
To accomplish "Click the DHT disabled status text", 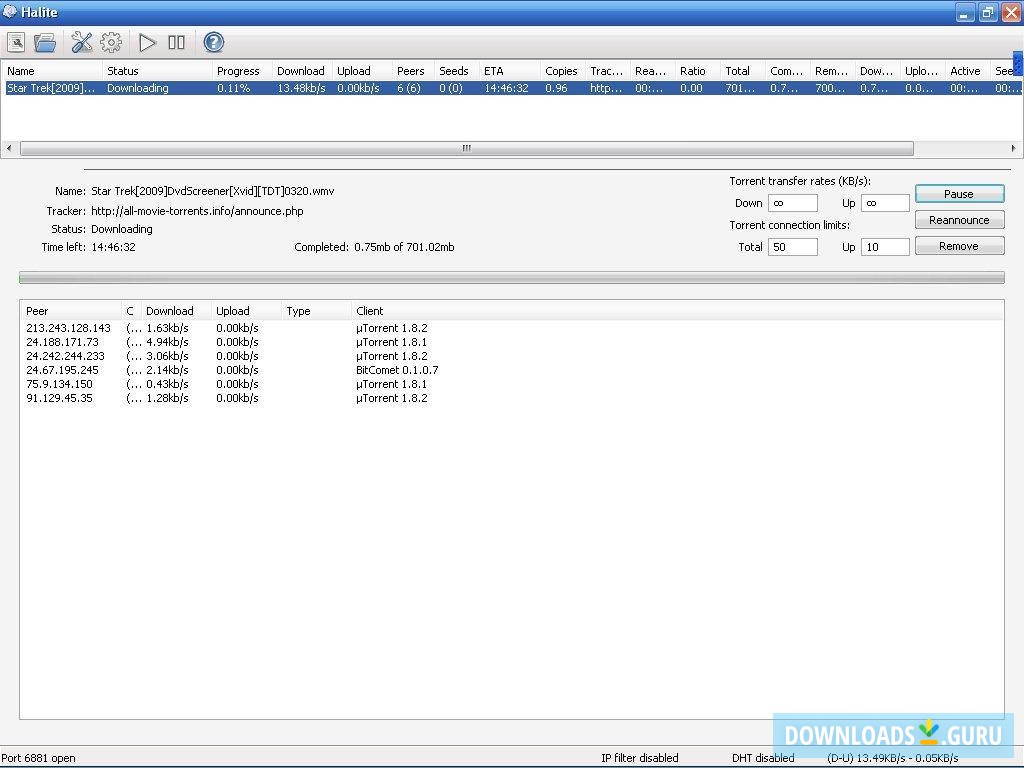I will click(763, 758).
